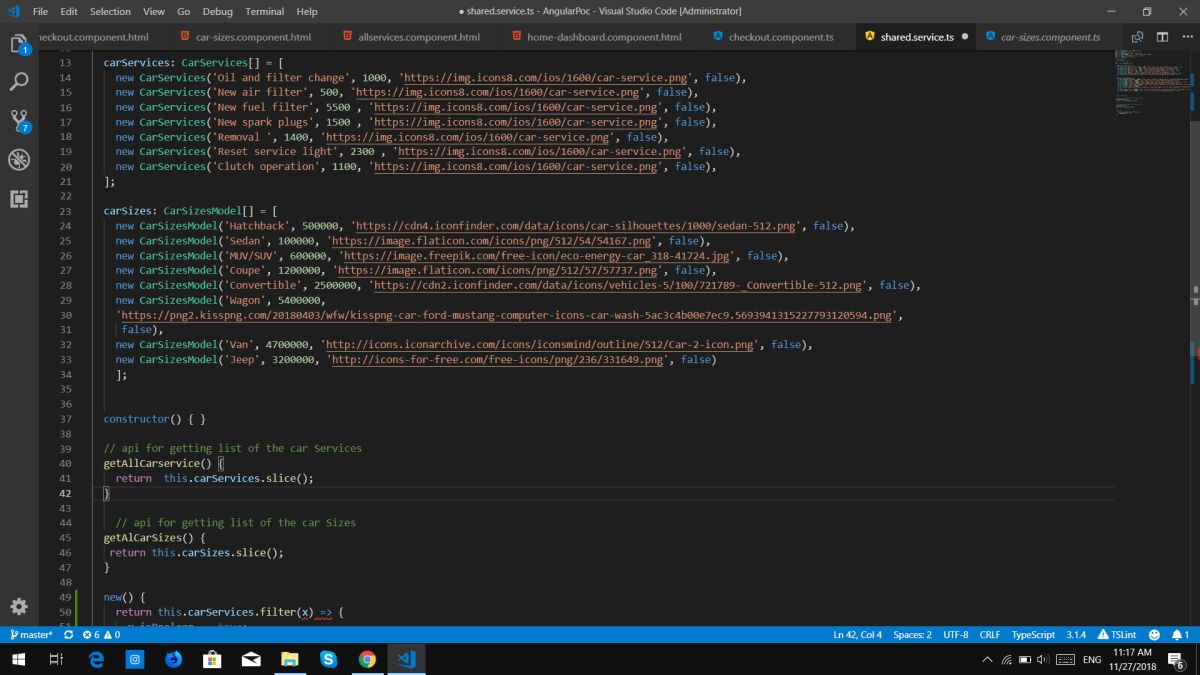Open the flaticon 54167.png URL on line 25

coord(492,241)
